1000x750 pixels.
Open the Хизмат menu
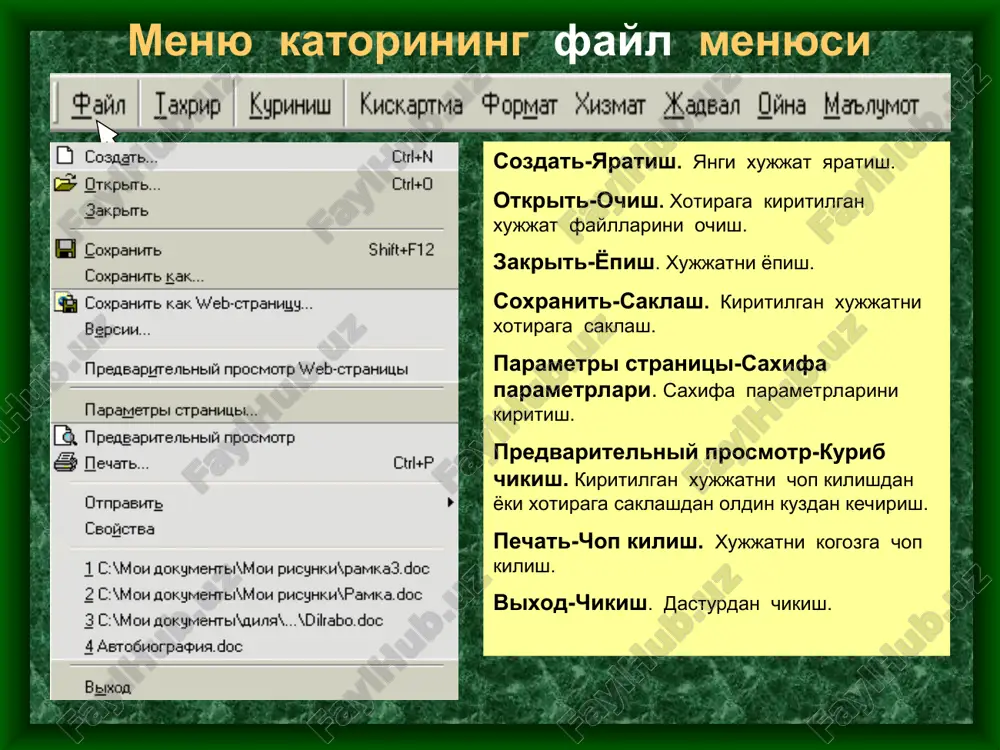click(610, 105)
